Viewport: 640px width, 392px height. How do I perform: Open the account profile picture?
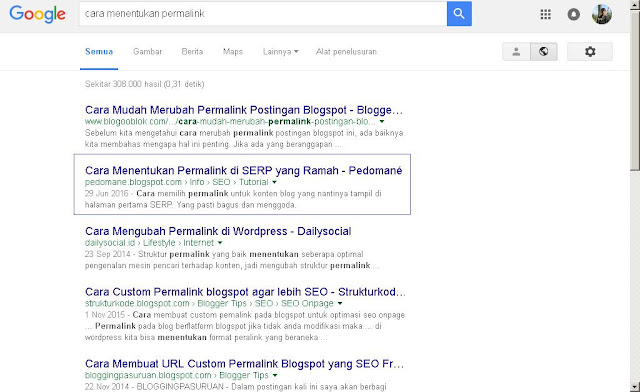tap(602, 14)
